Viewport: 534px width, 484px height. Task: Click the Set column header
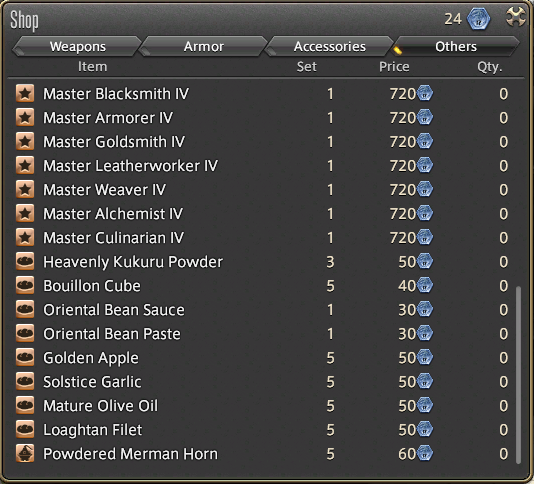pyautogui.click(x=307, y=66)
